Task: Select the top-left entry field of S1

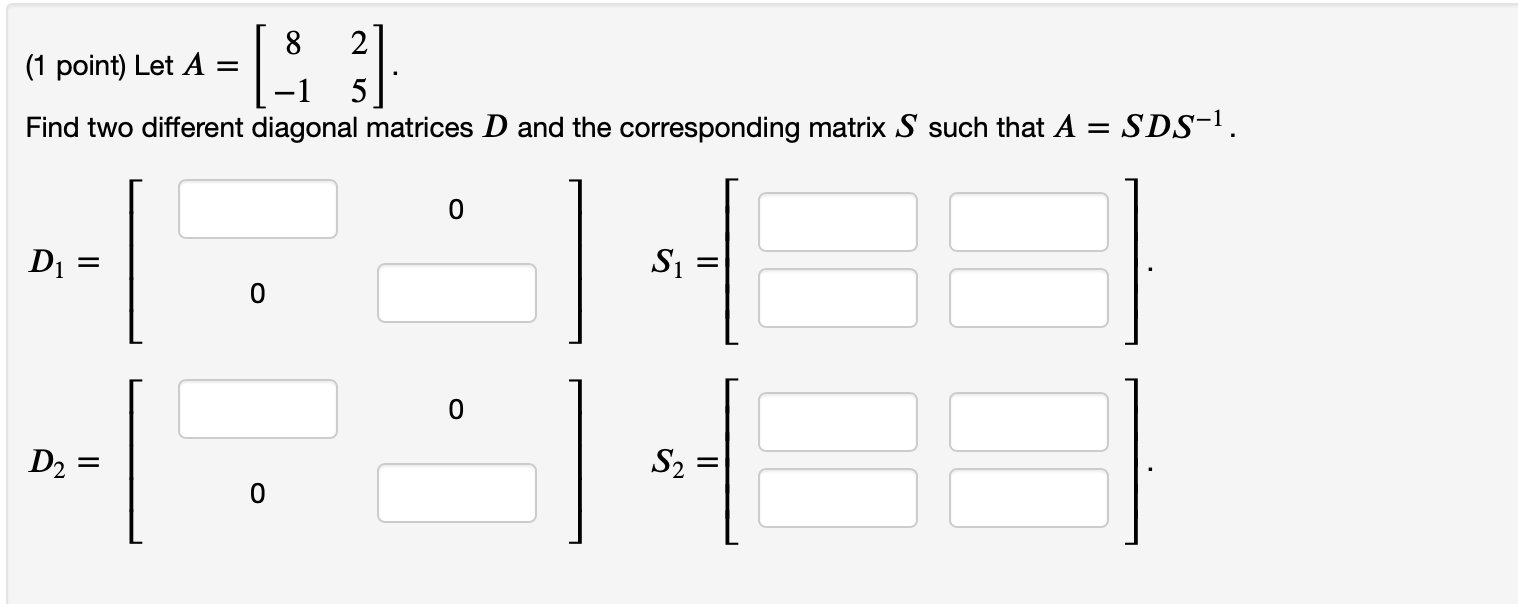Action: pyautogui.click(x=838, y=222)
